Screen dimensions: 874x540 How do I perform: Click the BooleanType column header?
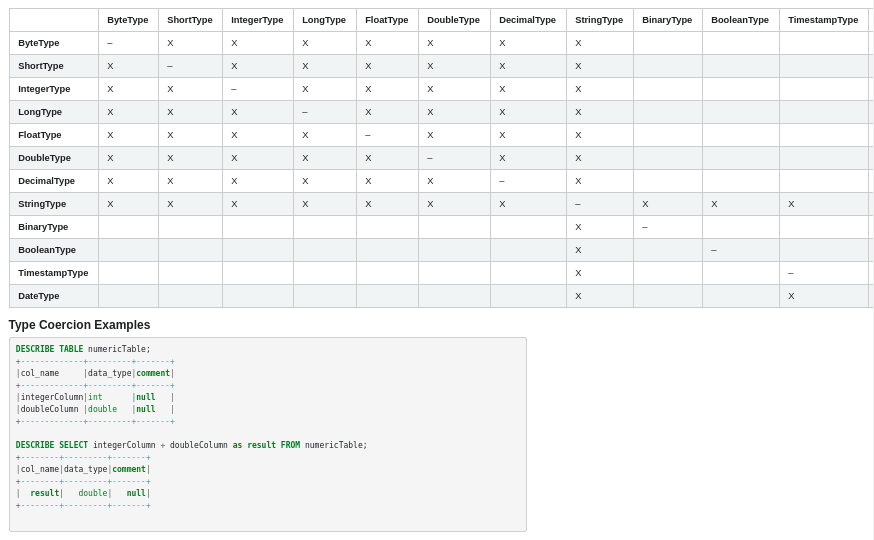point(740,20)
